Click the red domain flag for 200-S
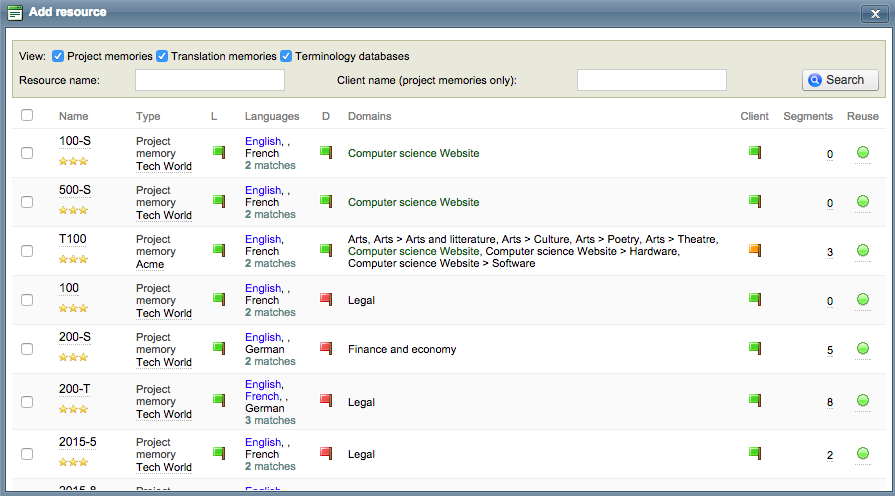 point(325,348)
